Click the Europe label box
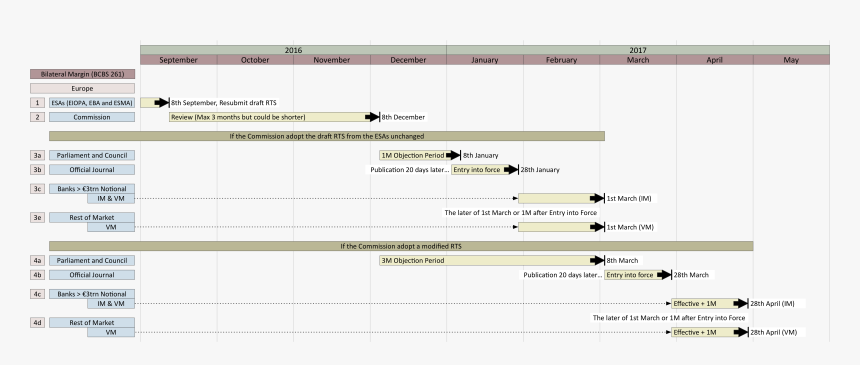This screenshot has width=860, height=365. pos(82,88)
